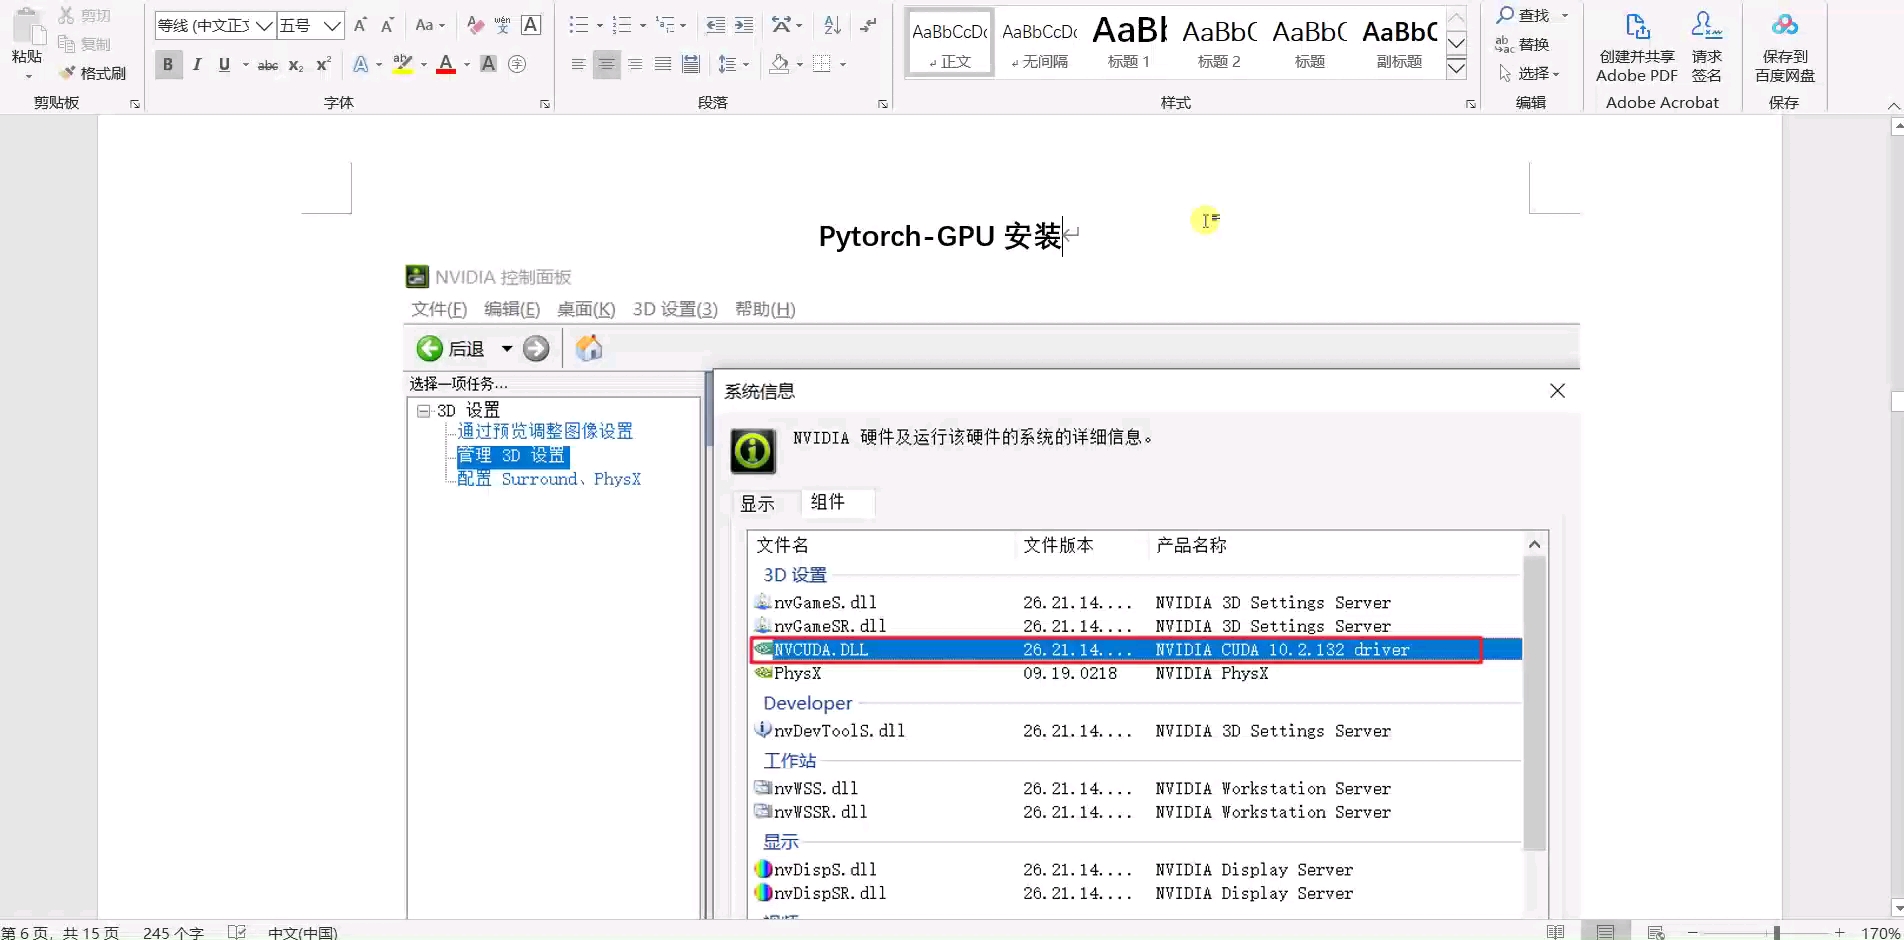This screenshot has height=940, width=1904.
Task: Open the phonetic guide (wén) tool
Action: (503, 25)
